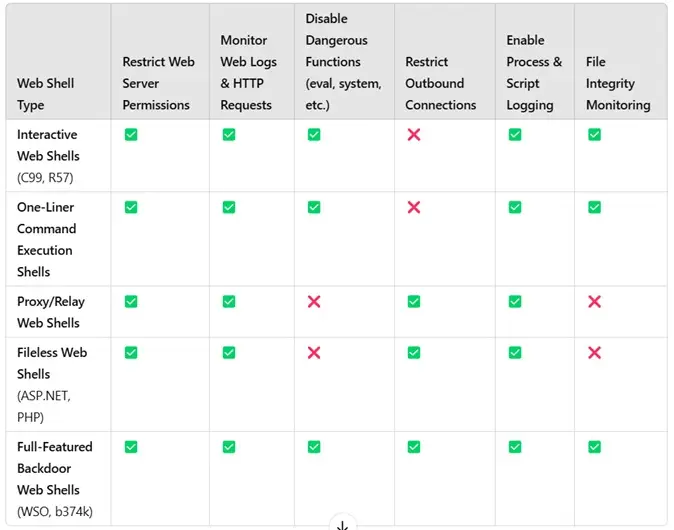Click red X for Proxy/Relay file integrity monitoring

coord(594,301)
